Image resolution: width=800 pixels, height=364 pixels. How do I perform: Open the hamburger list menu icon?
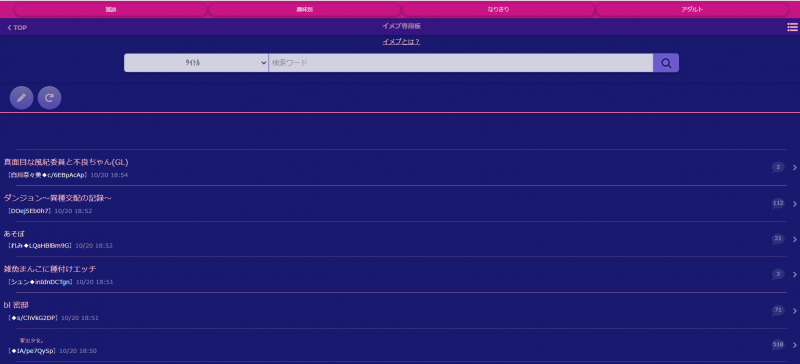792,27
